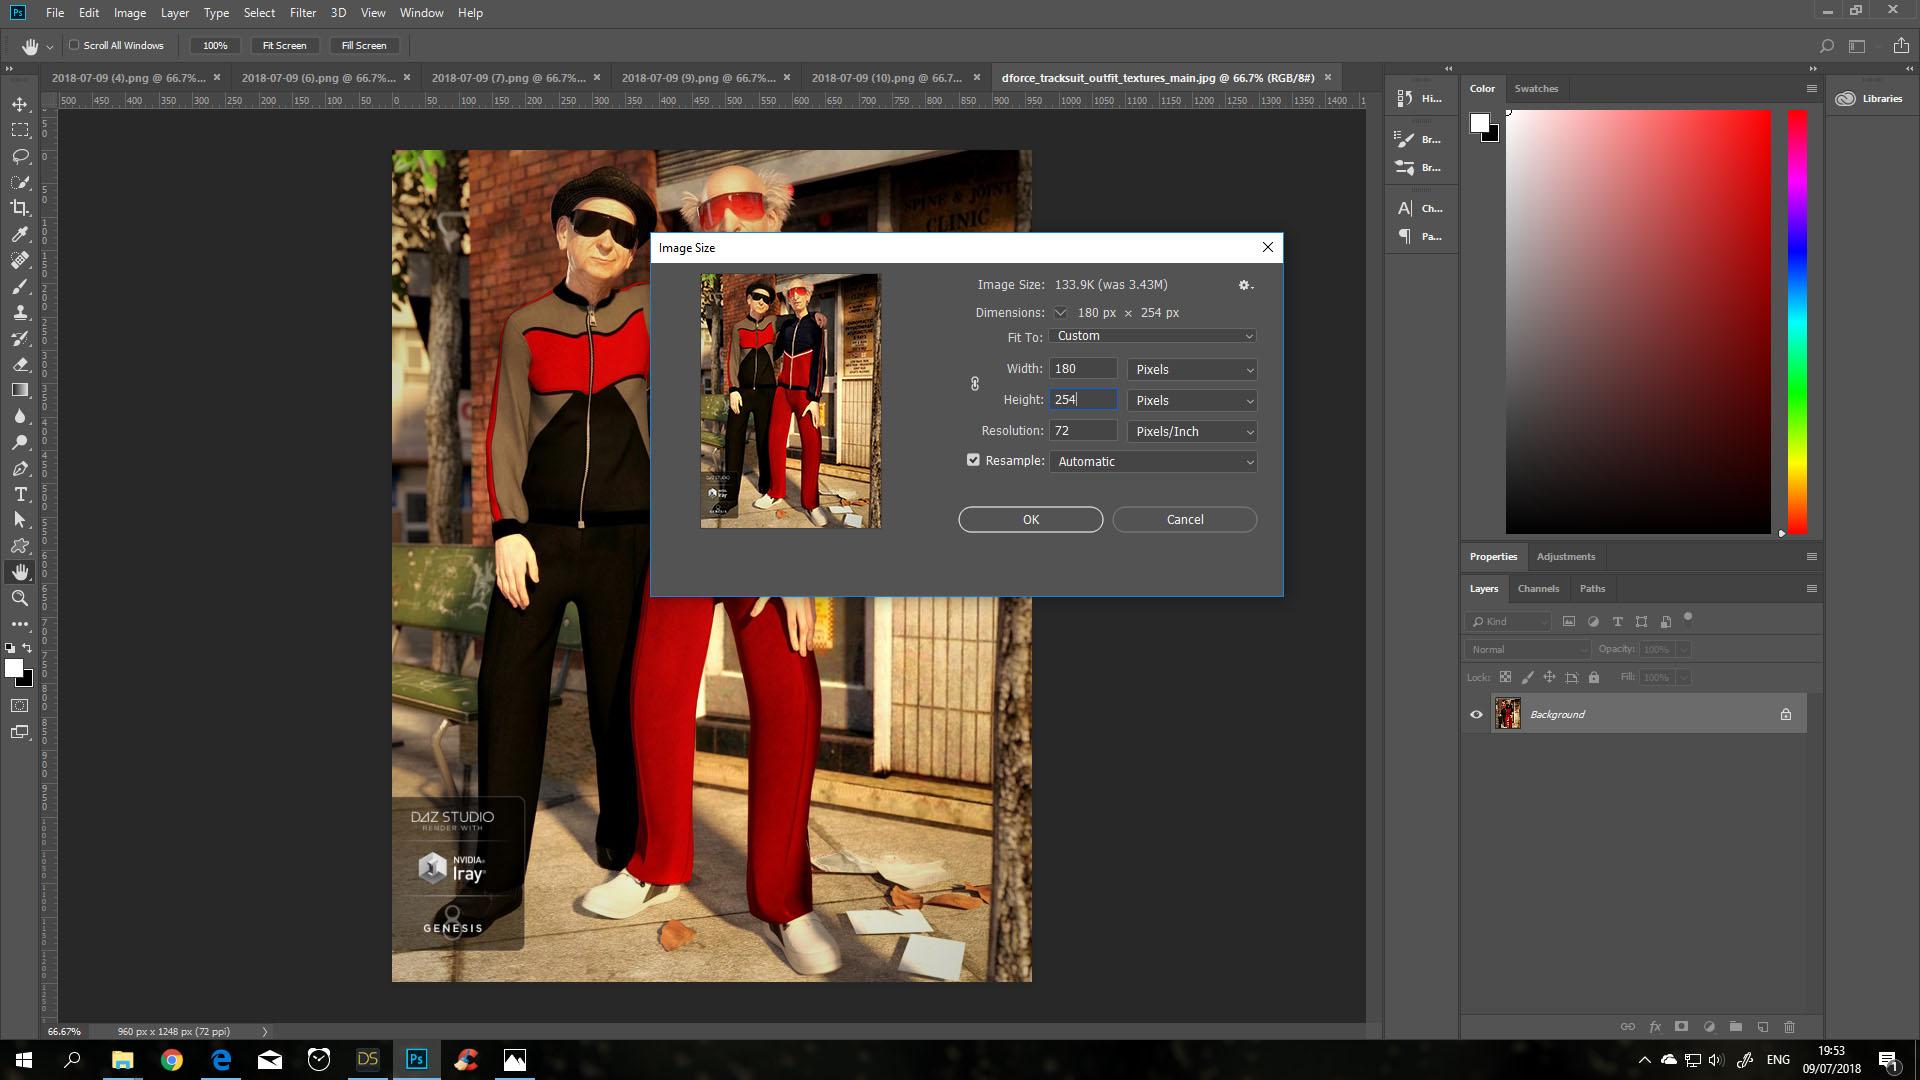This screenshot has height=1080, width=1920.
Task: Click Cancel in Image Size dialog
Action: (1184, 519)
